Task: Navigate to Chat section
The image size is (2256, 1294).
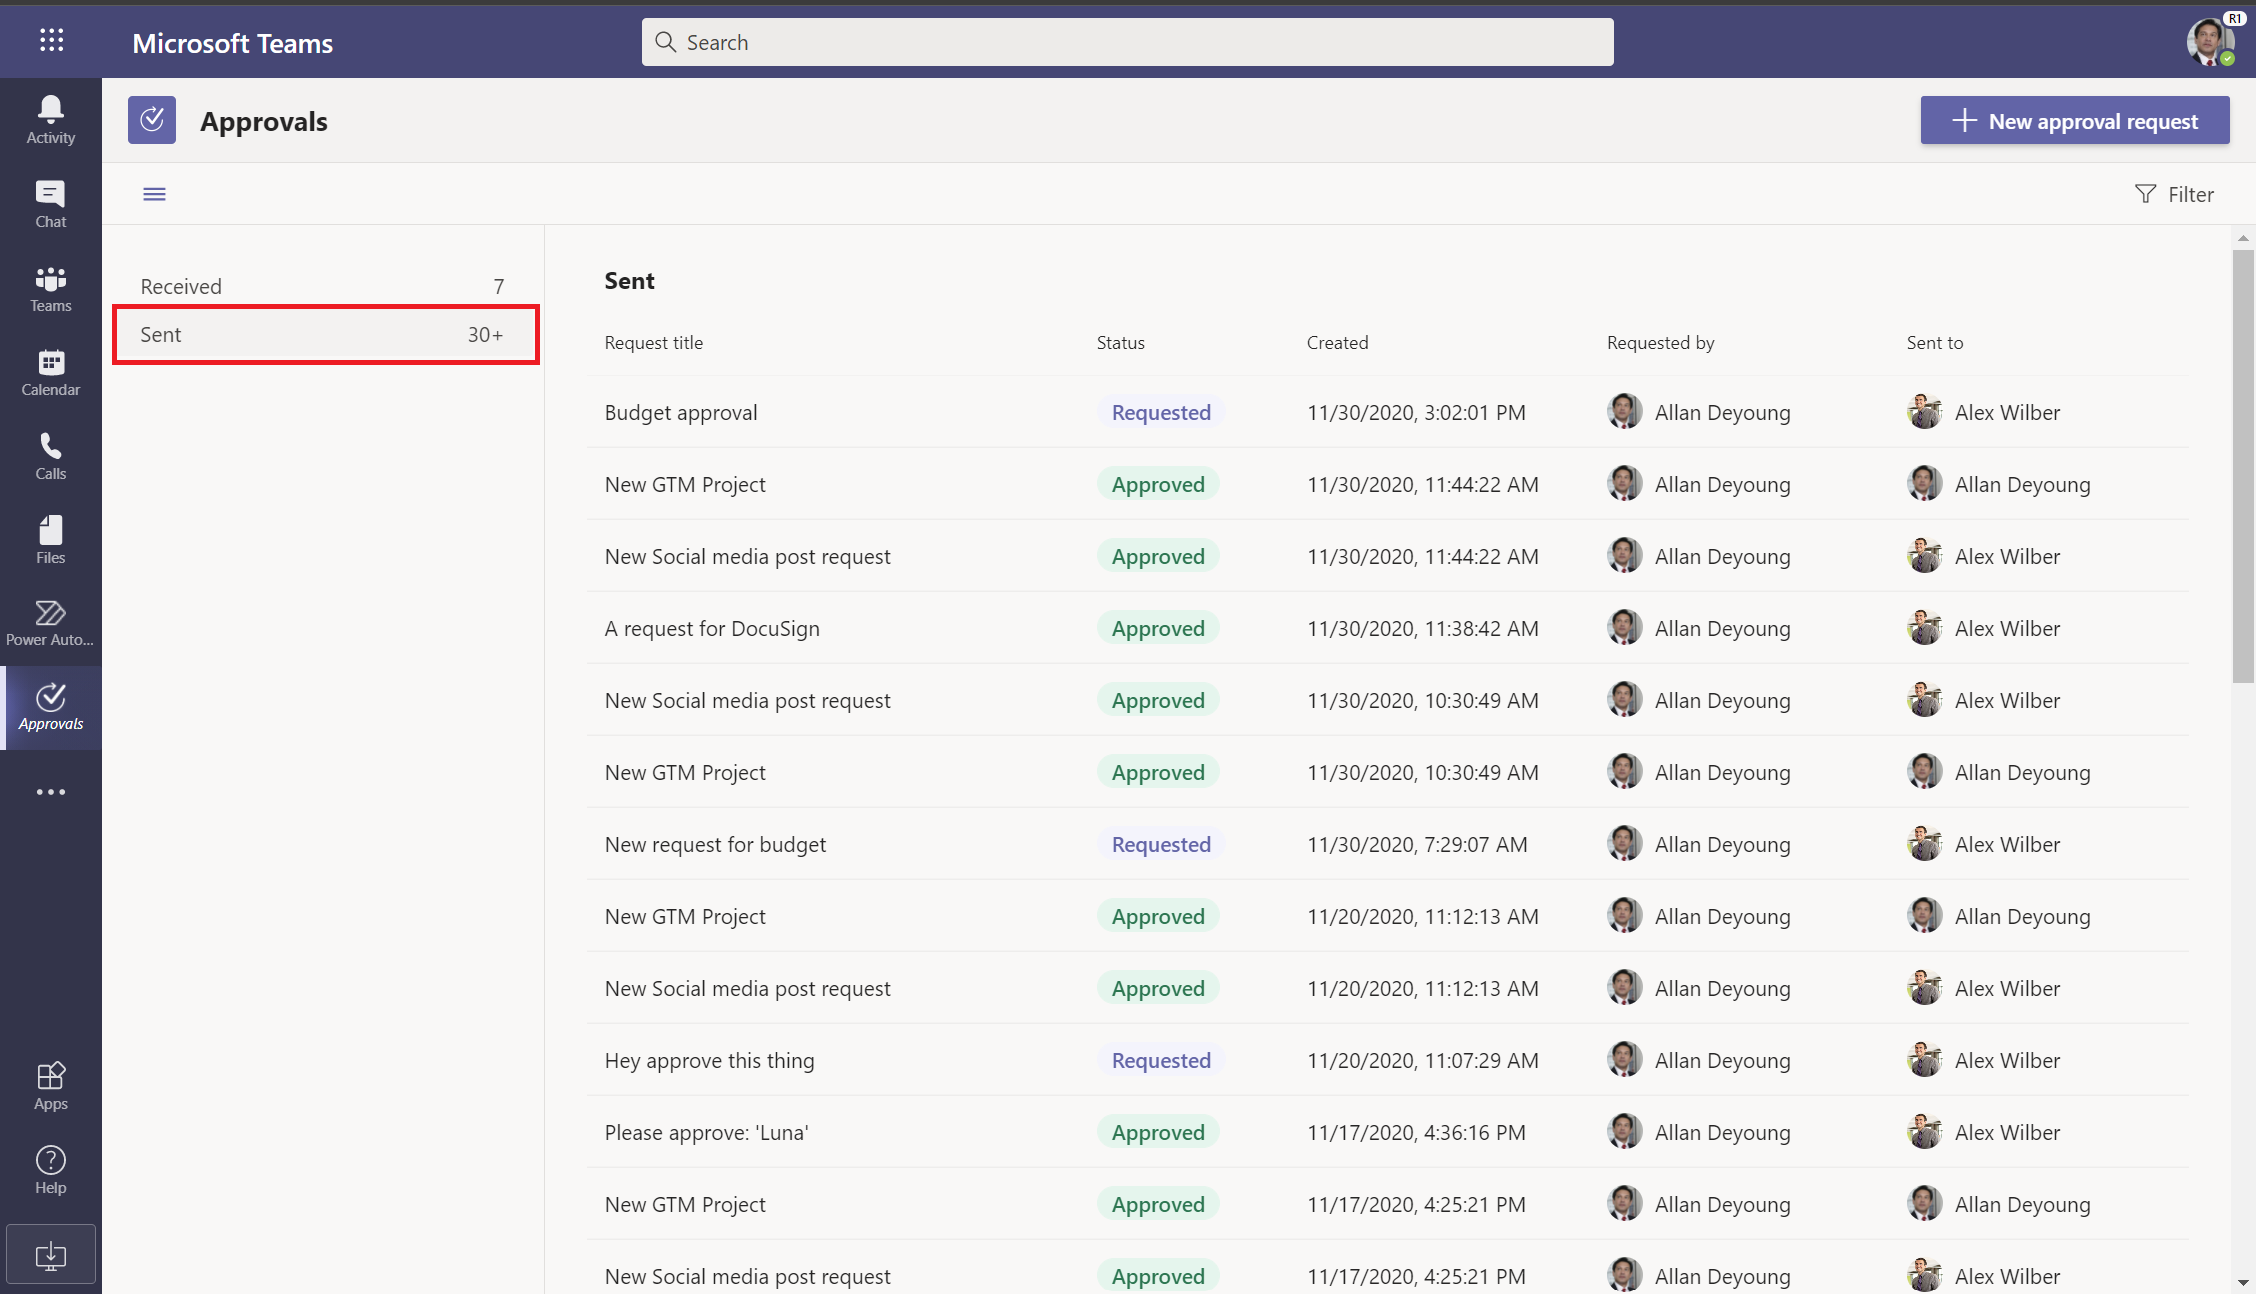Action: pyautogui.click(x=51, y=203)
